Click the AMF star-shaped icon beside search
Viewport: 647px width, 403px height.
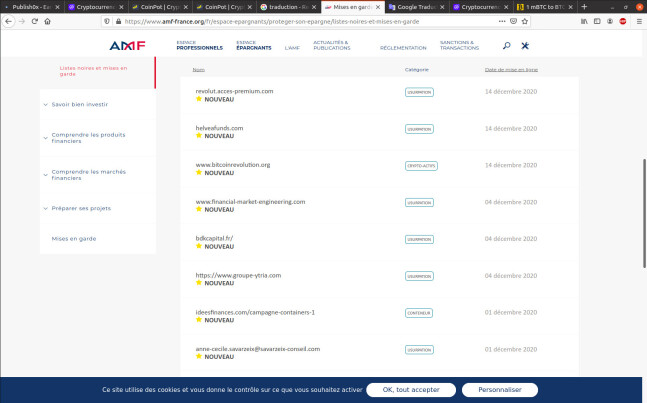[x=525, y=45]
